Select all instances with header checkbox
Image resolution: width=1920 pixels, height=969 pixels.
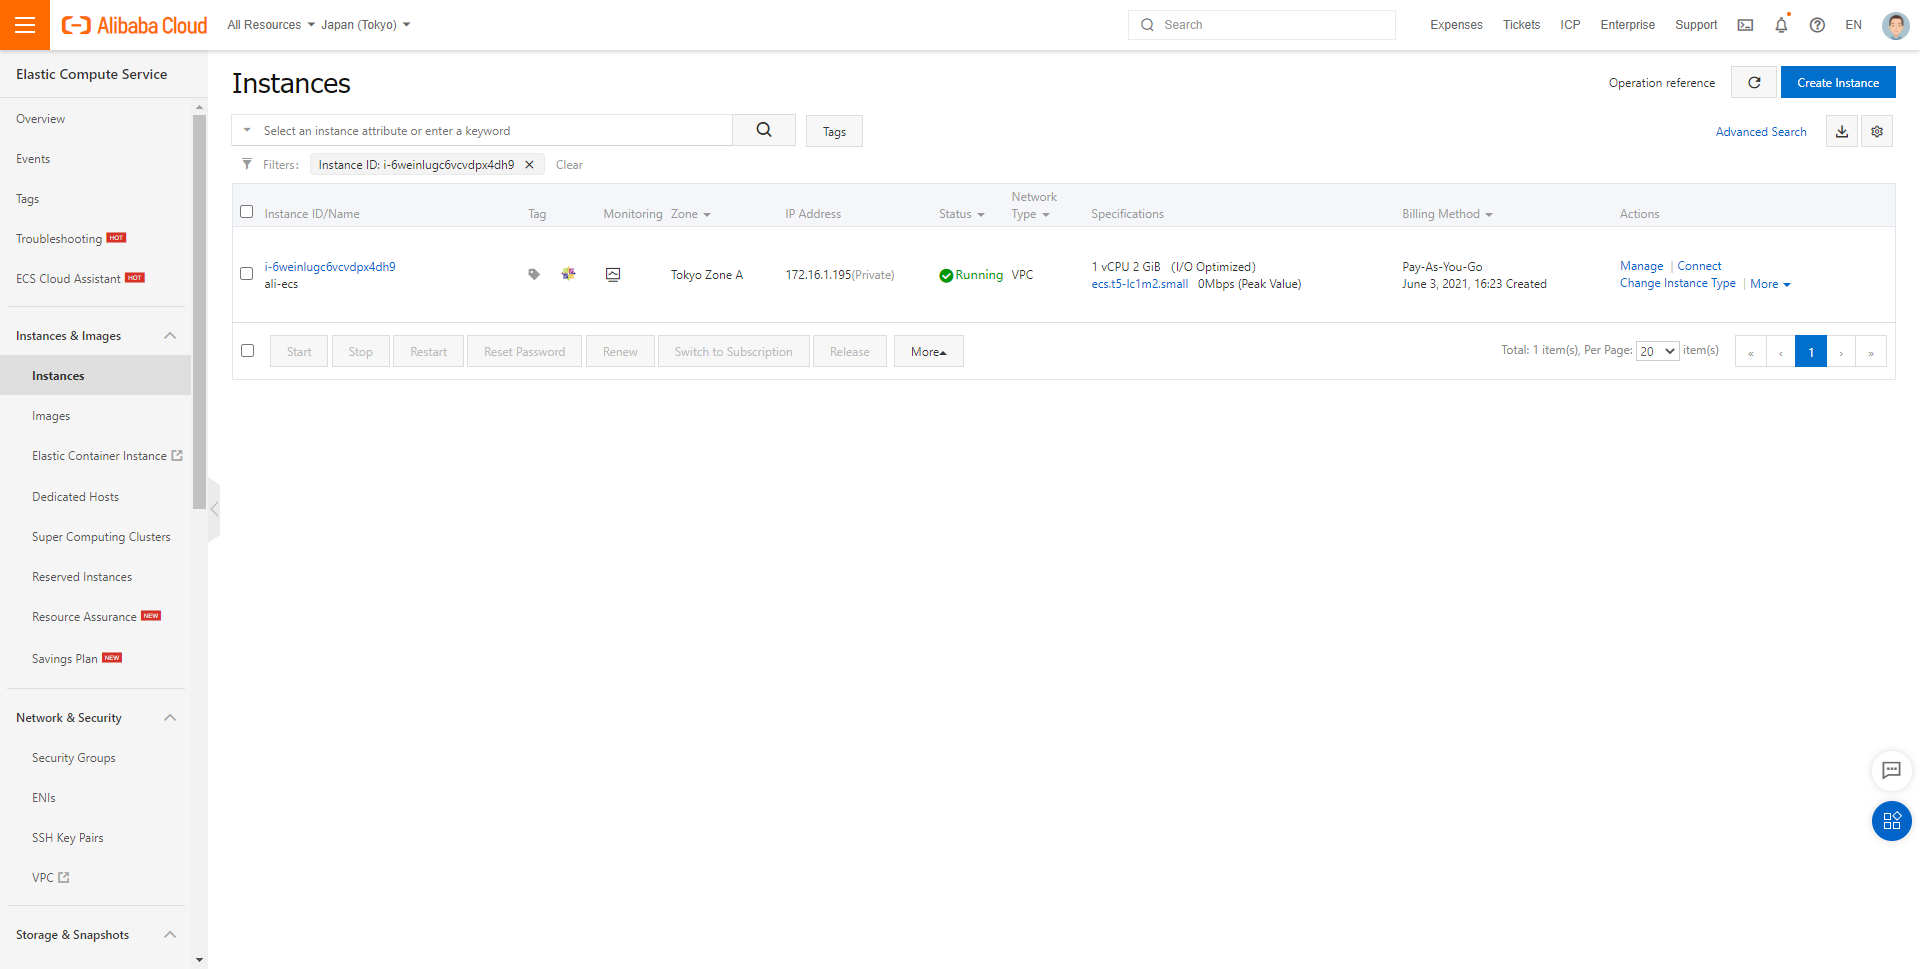click(247, 212)
